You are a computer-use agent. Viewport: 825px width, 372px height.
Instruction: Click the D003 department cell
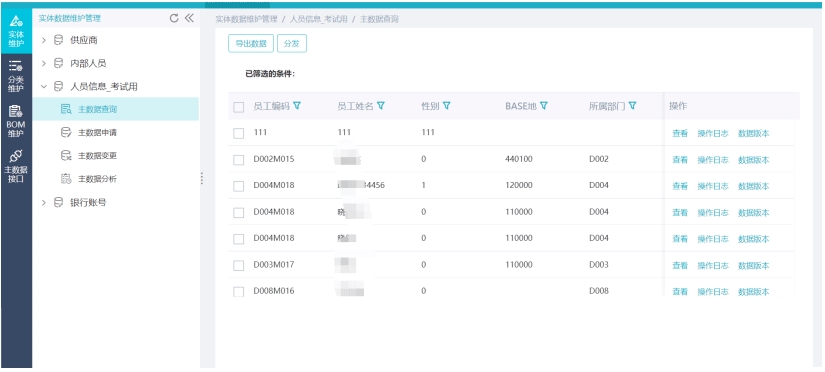(599, 265)
